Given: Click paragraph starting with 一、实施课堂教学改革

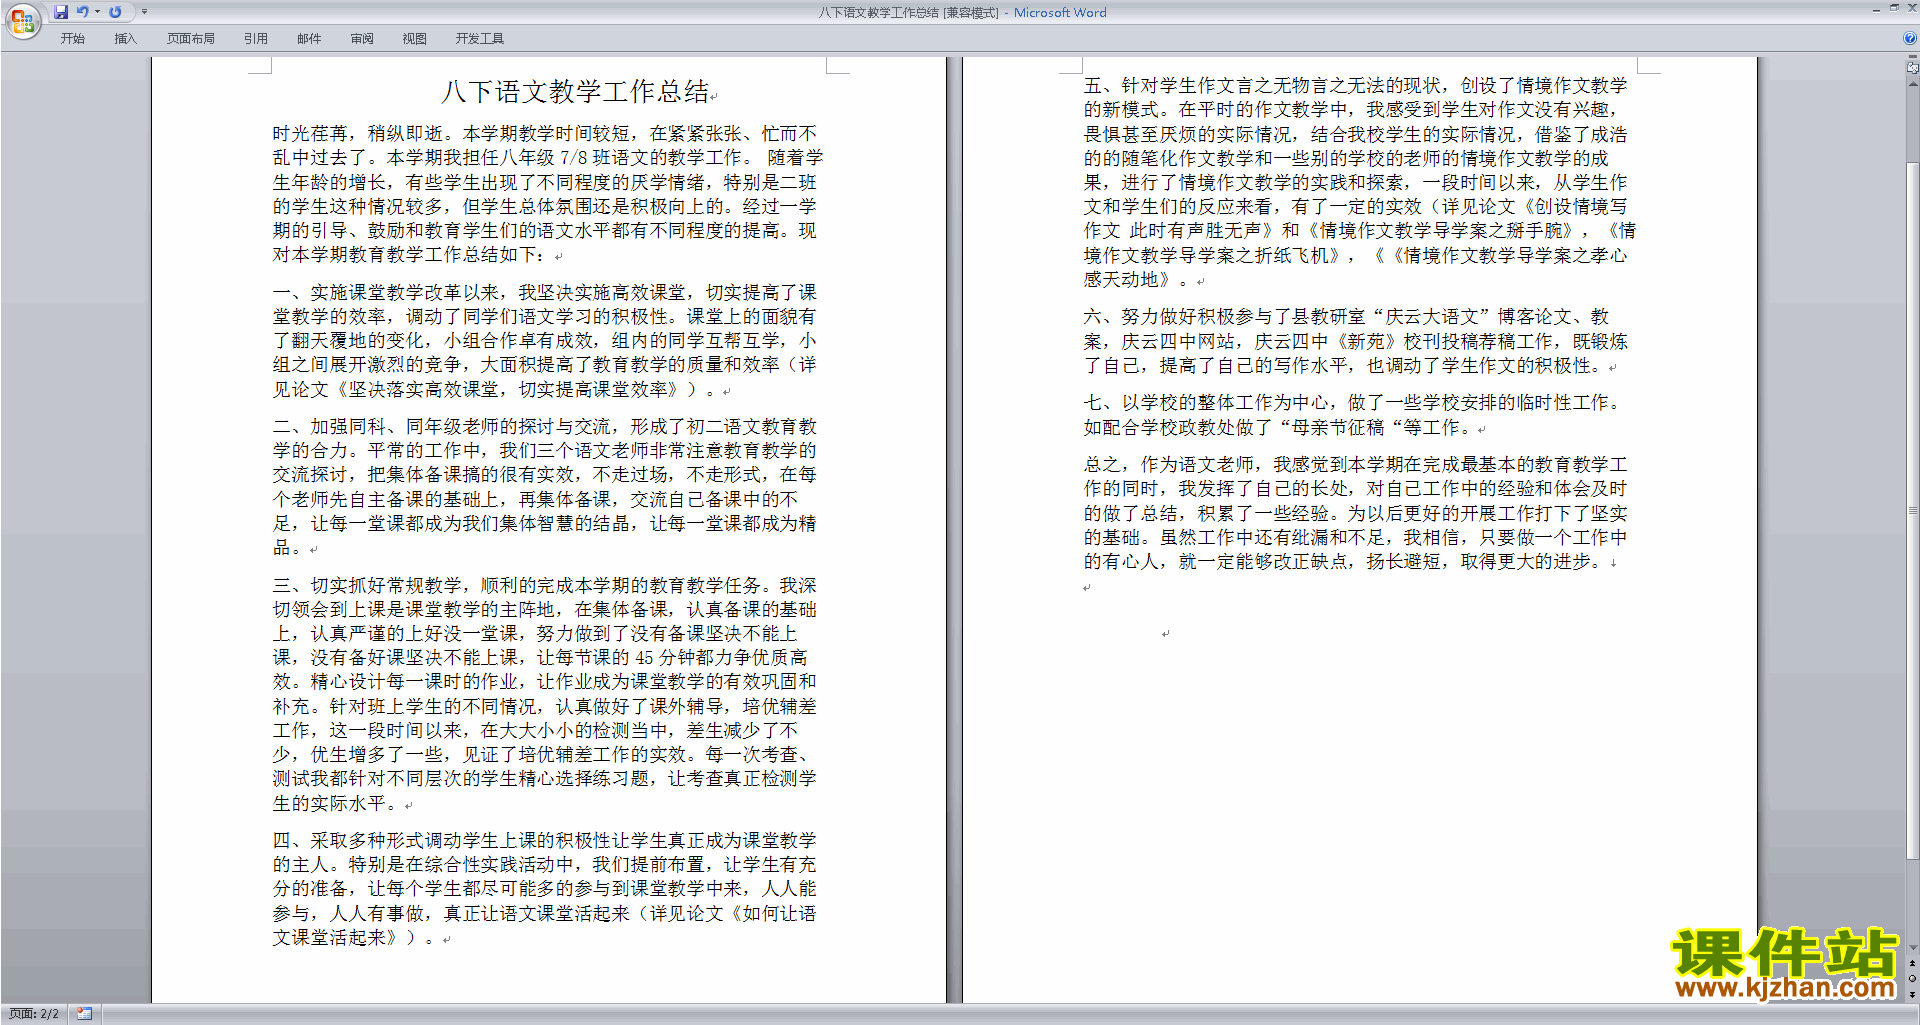Looking at the screenshot, I should pyautogui.click(x=546, y=341).
